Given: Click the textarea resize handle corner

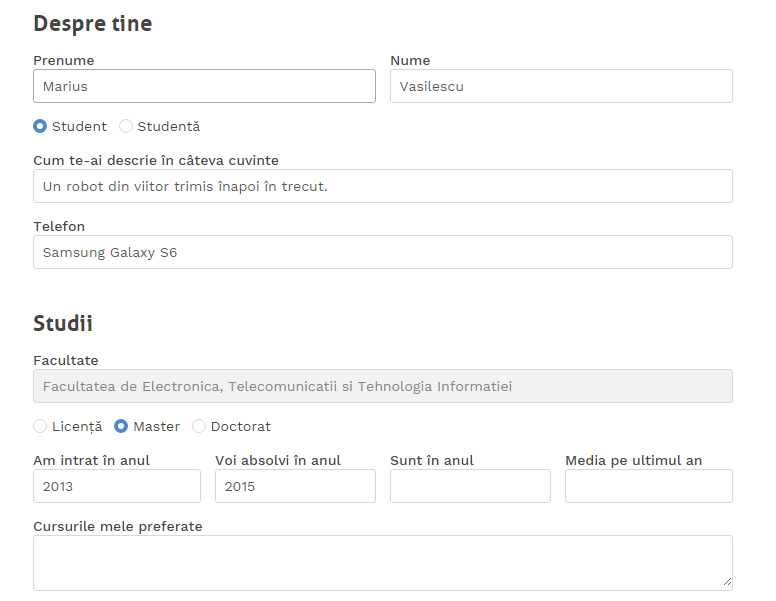Looking at the screenshot, I should click(727, 582).
